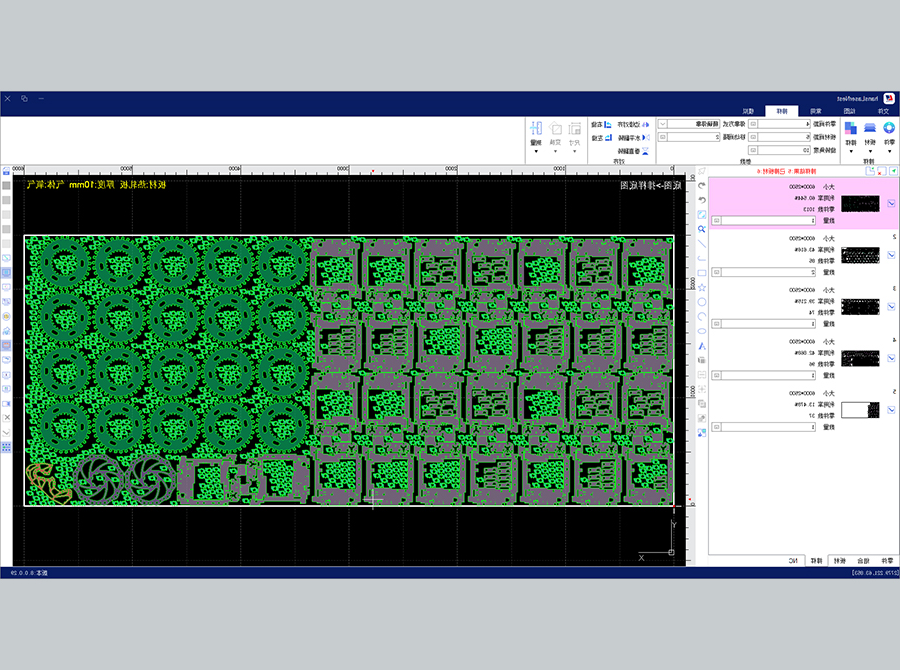
Task: Select the ellipse drawing tool
Action: [x=701, y=331]
